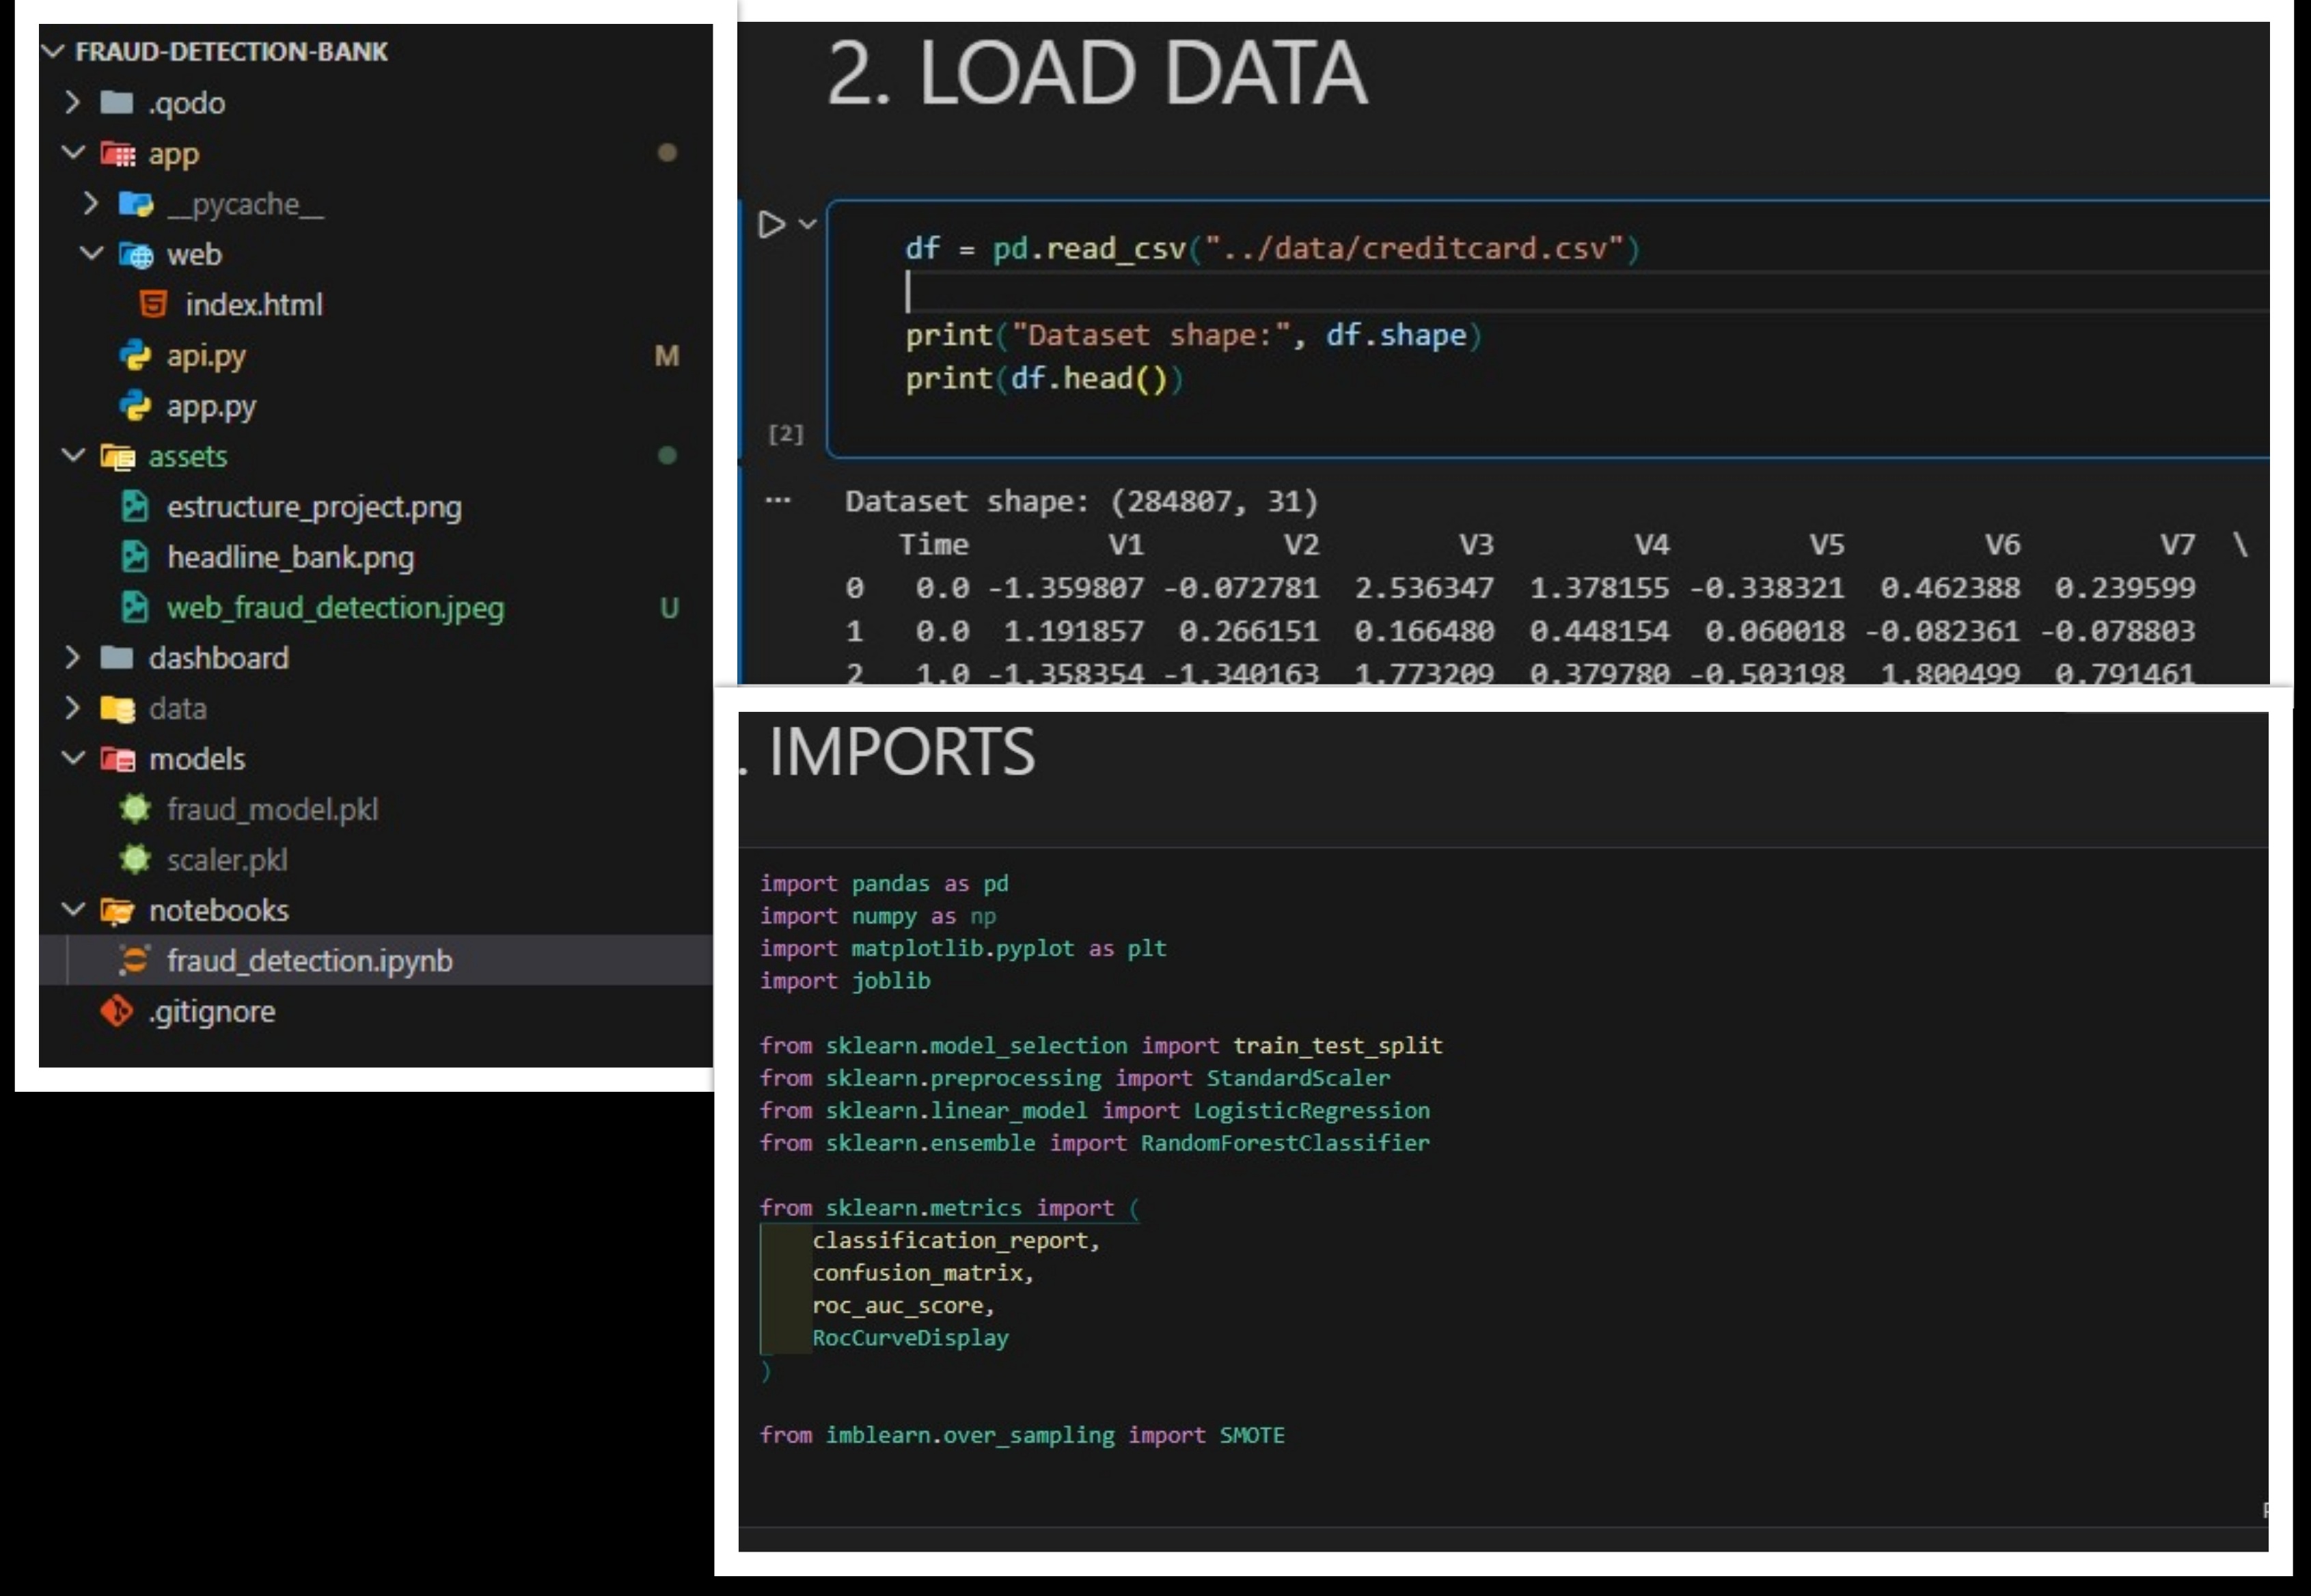Click the Run Cell play button
This screenshot has width=2311, height=1596.
tap(771, 224)
